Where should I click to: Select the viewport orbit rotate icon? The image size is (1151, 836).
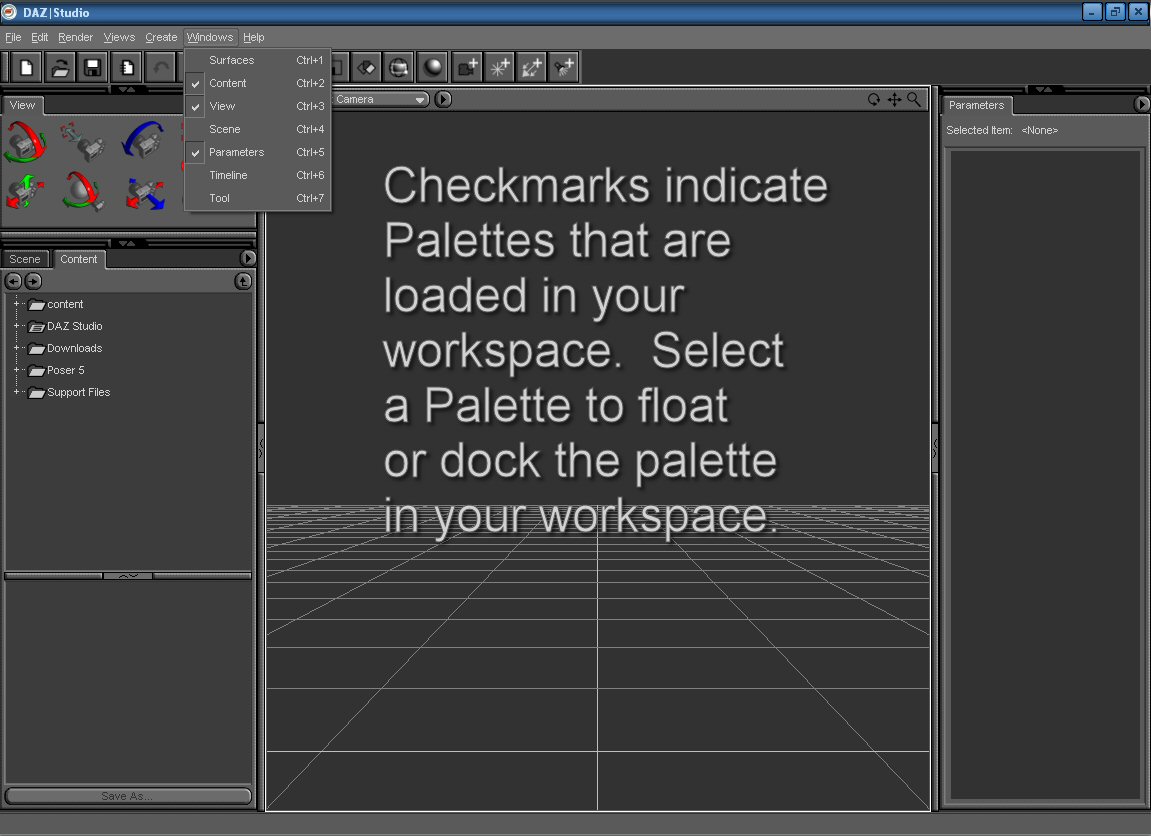874,100
